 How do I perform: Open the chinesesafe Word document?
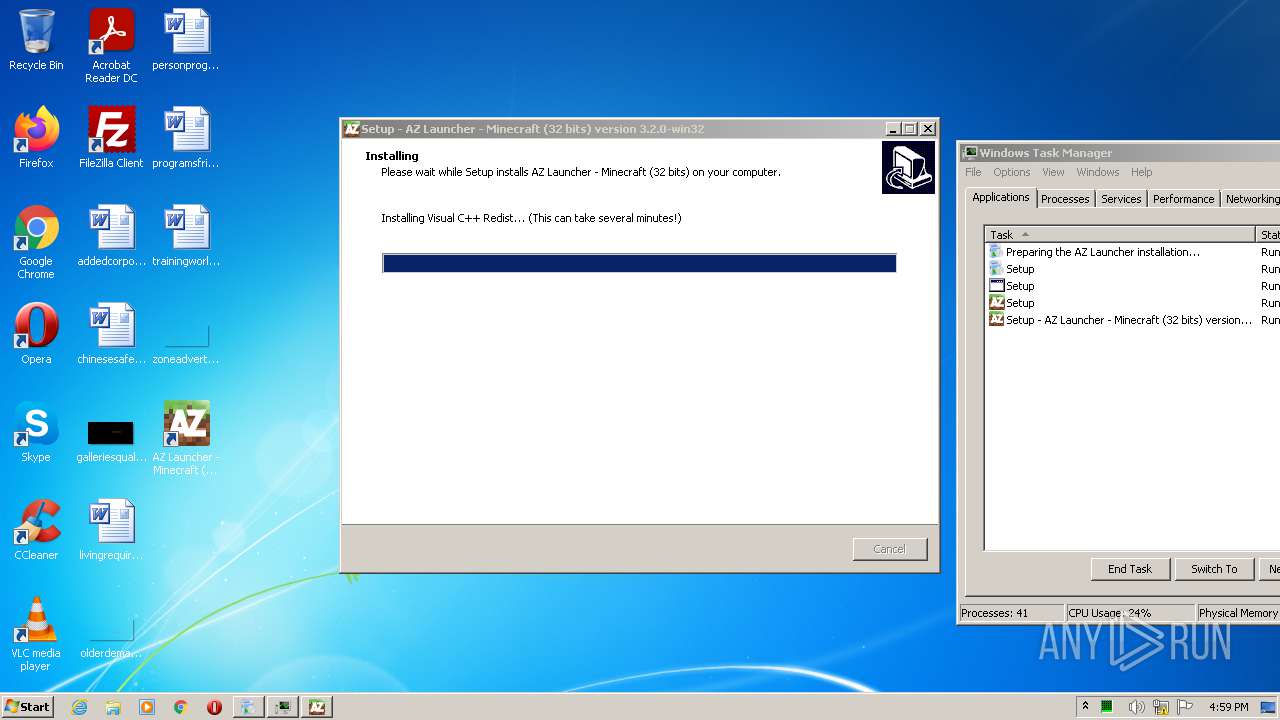[x=111, y=334]
